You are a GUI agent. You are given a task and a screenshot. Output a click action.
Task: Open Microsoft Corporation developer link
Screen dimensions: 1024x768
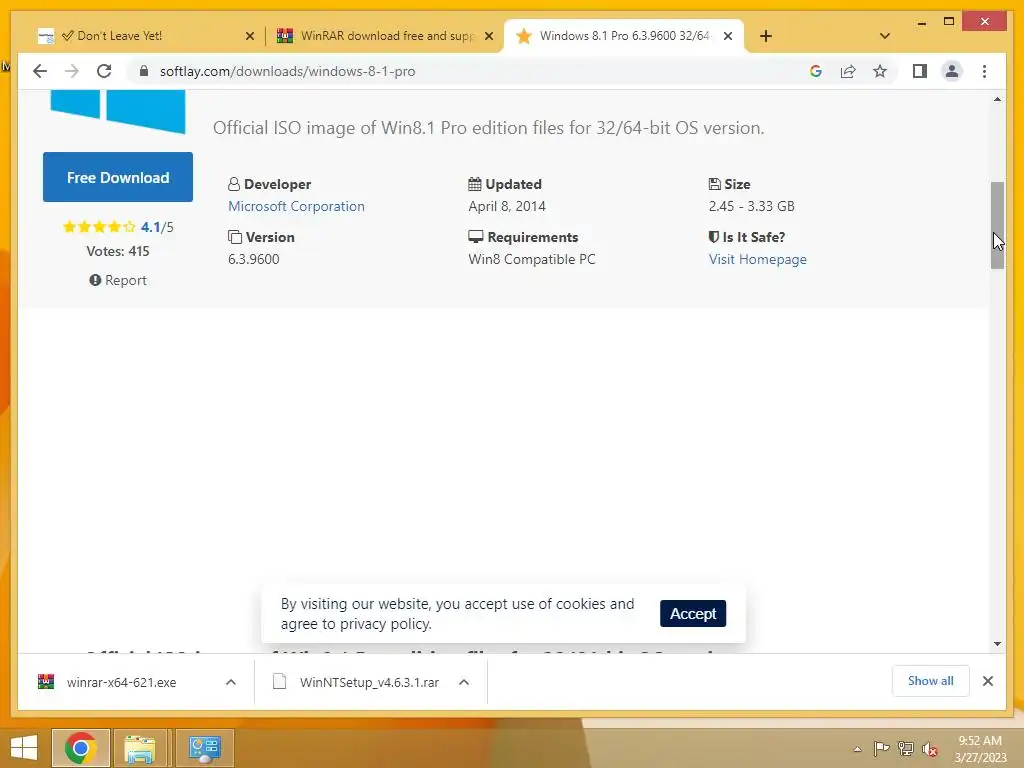pos(296,206)
